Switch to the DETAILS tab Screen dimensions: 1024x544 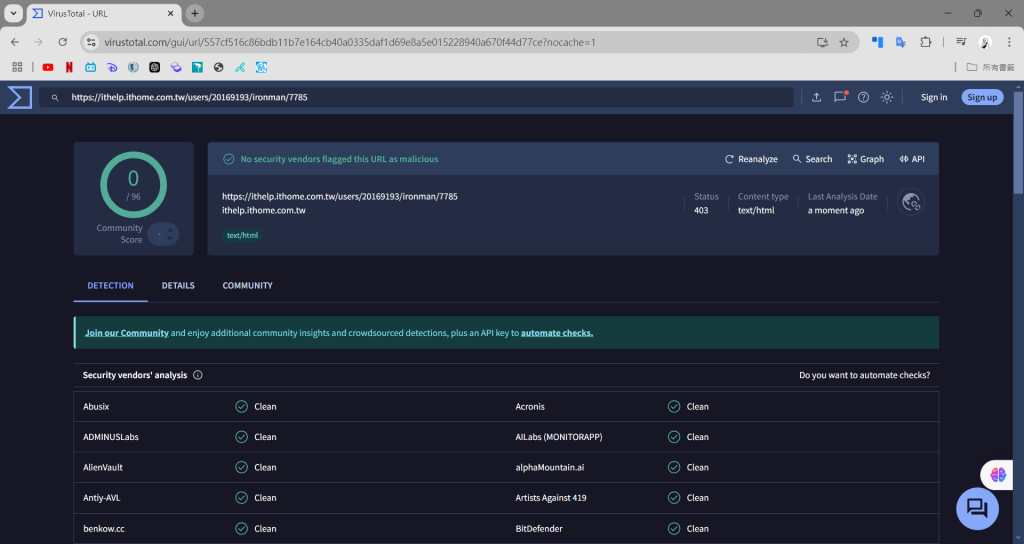[x=178, y=285]
